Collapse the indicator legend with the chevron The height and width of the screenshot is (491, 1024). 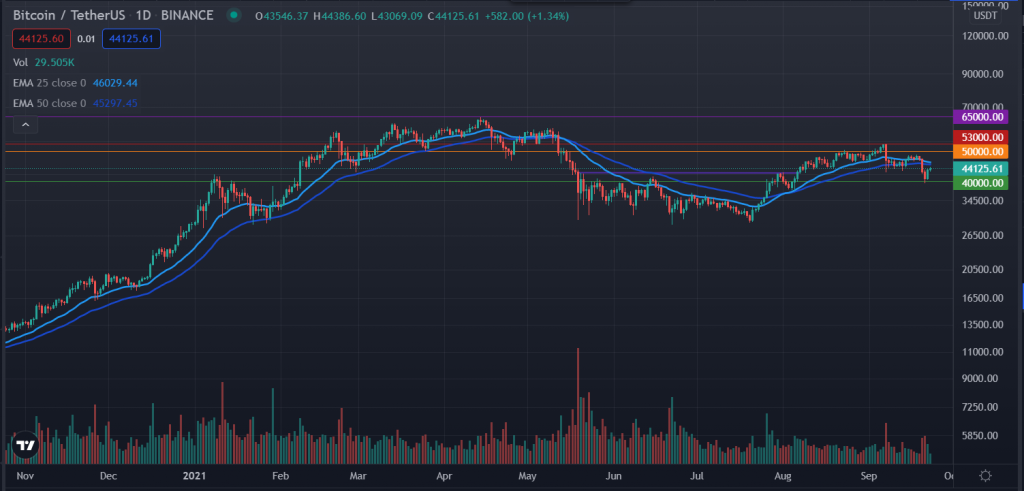click(x=25, y=124)
